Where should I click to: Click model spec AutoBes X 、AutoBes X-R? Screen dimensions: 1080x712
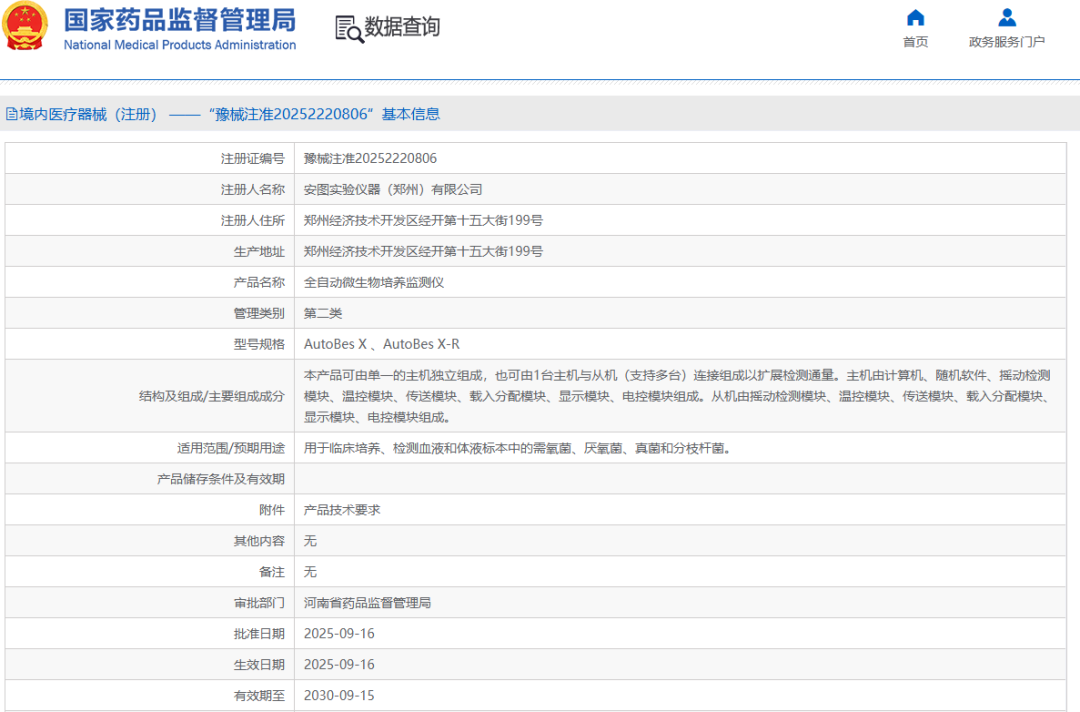382,344
